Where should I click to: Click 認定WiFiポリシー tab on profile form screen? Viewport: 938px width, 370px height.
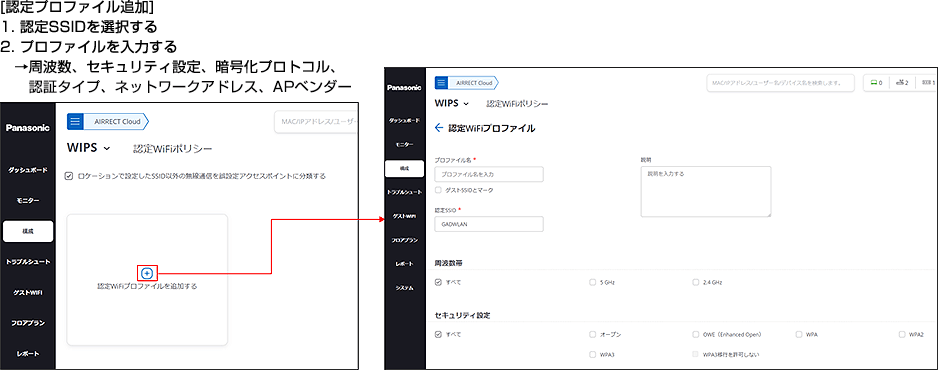517,104
